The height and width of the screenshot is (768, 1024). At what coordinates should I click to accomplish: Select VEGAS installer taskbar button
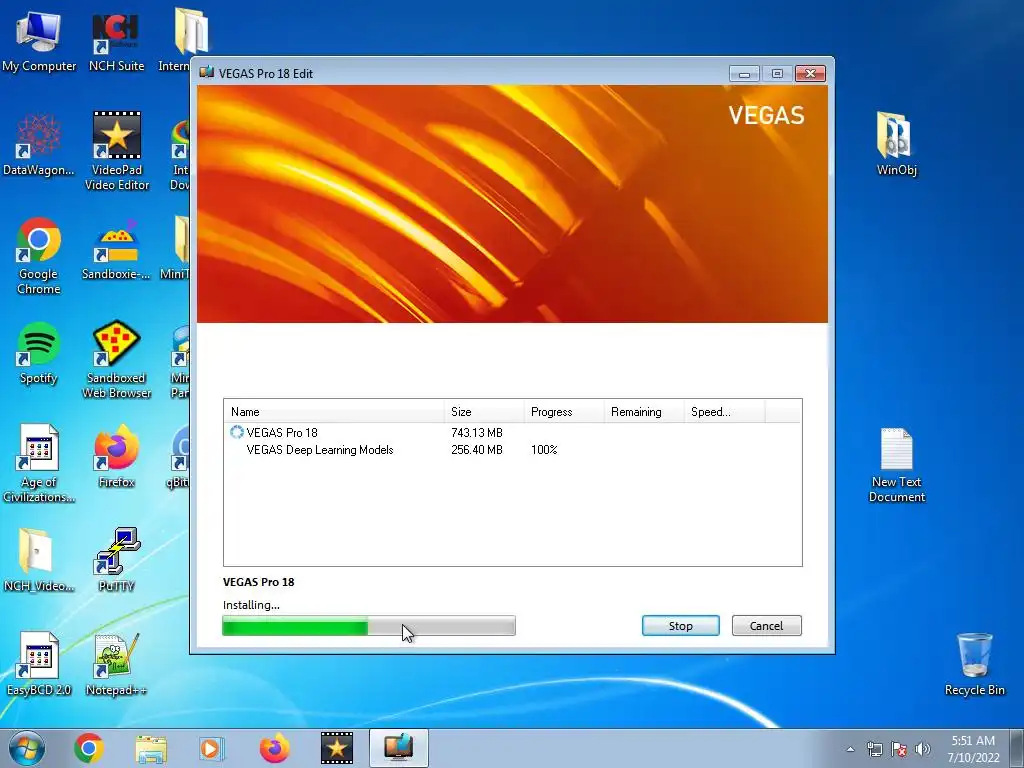click(398, 748)
